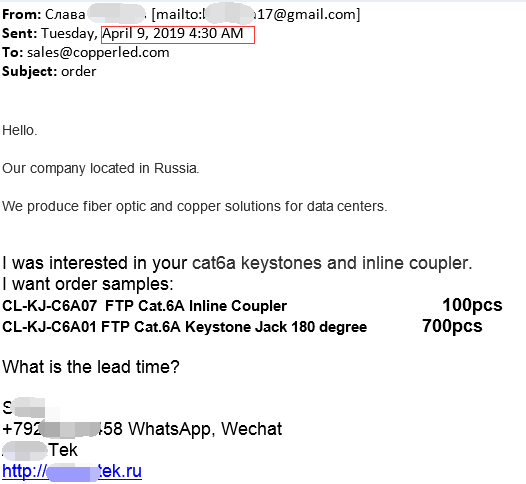Click the sales@copperled.com recipient address
The image size is (526, 484).
pos(98,53)
